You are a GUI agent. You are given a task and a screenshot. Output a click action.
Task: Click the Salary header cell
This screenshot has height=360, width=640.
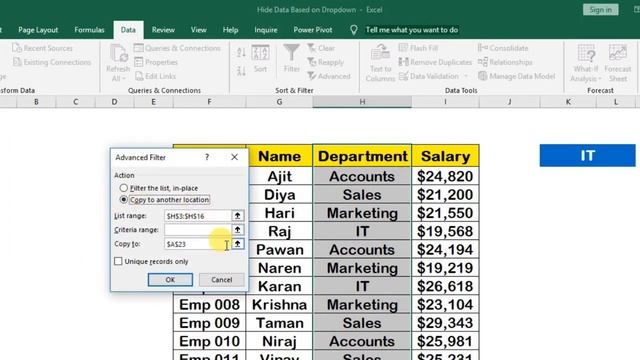pyautogui.click(x=445, y=156)
